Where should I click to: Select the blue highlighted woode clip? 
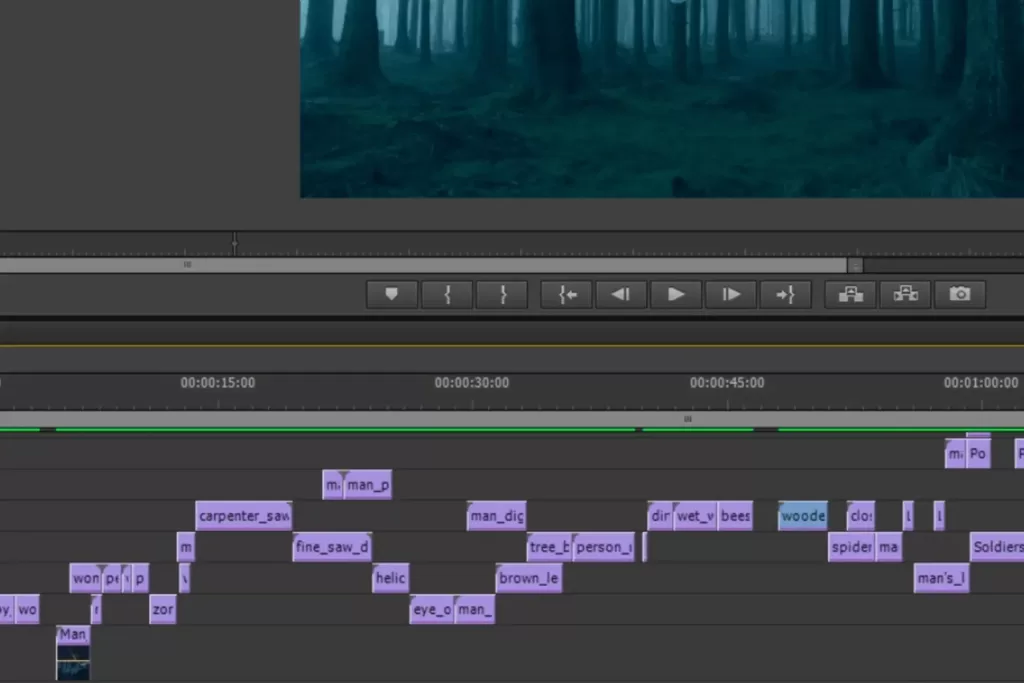pos(803,516)
